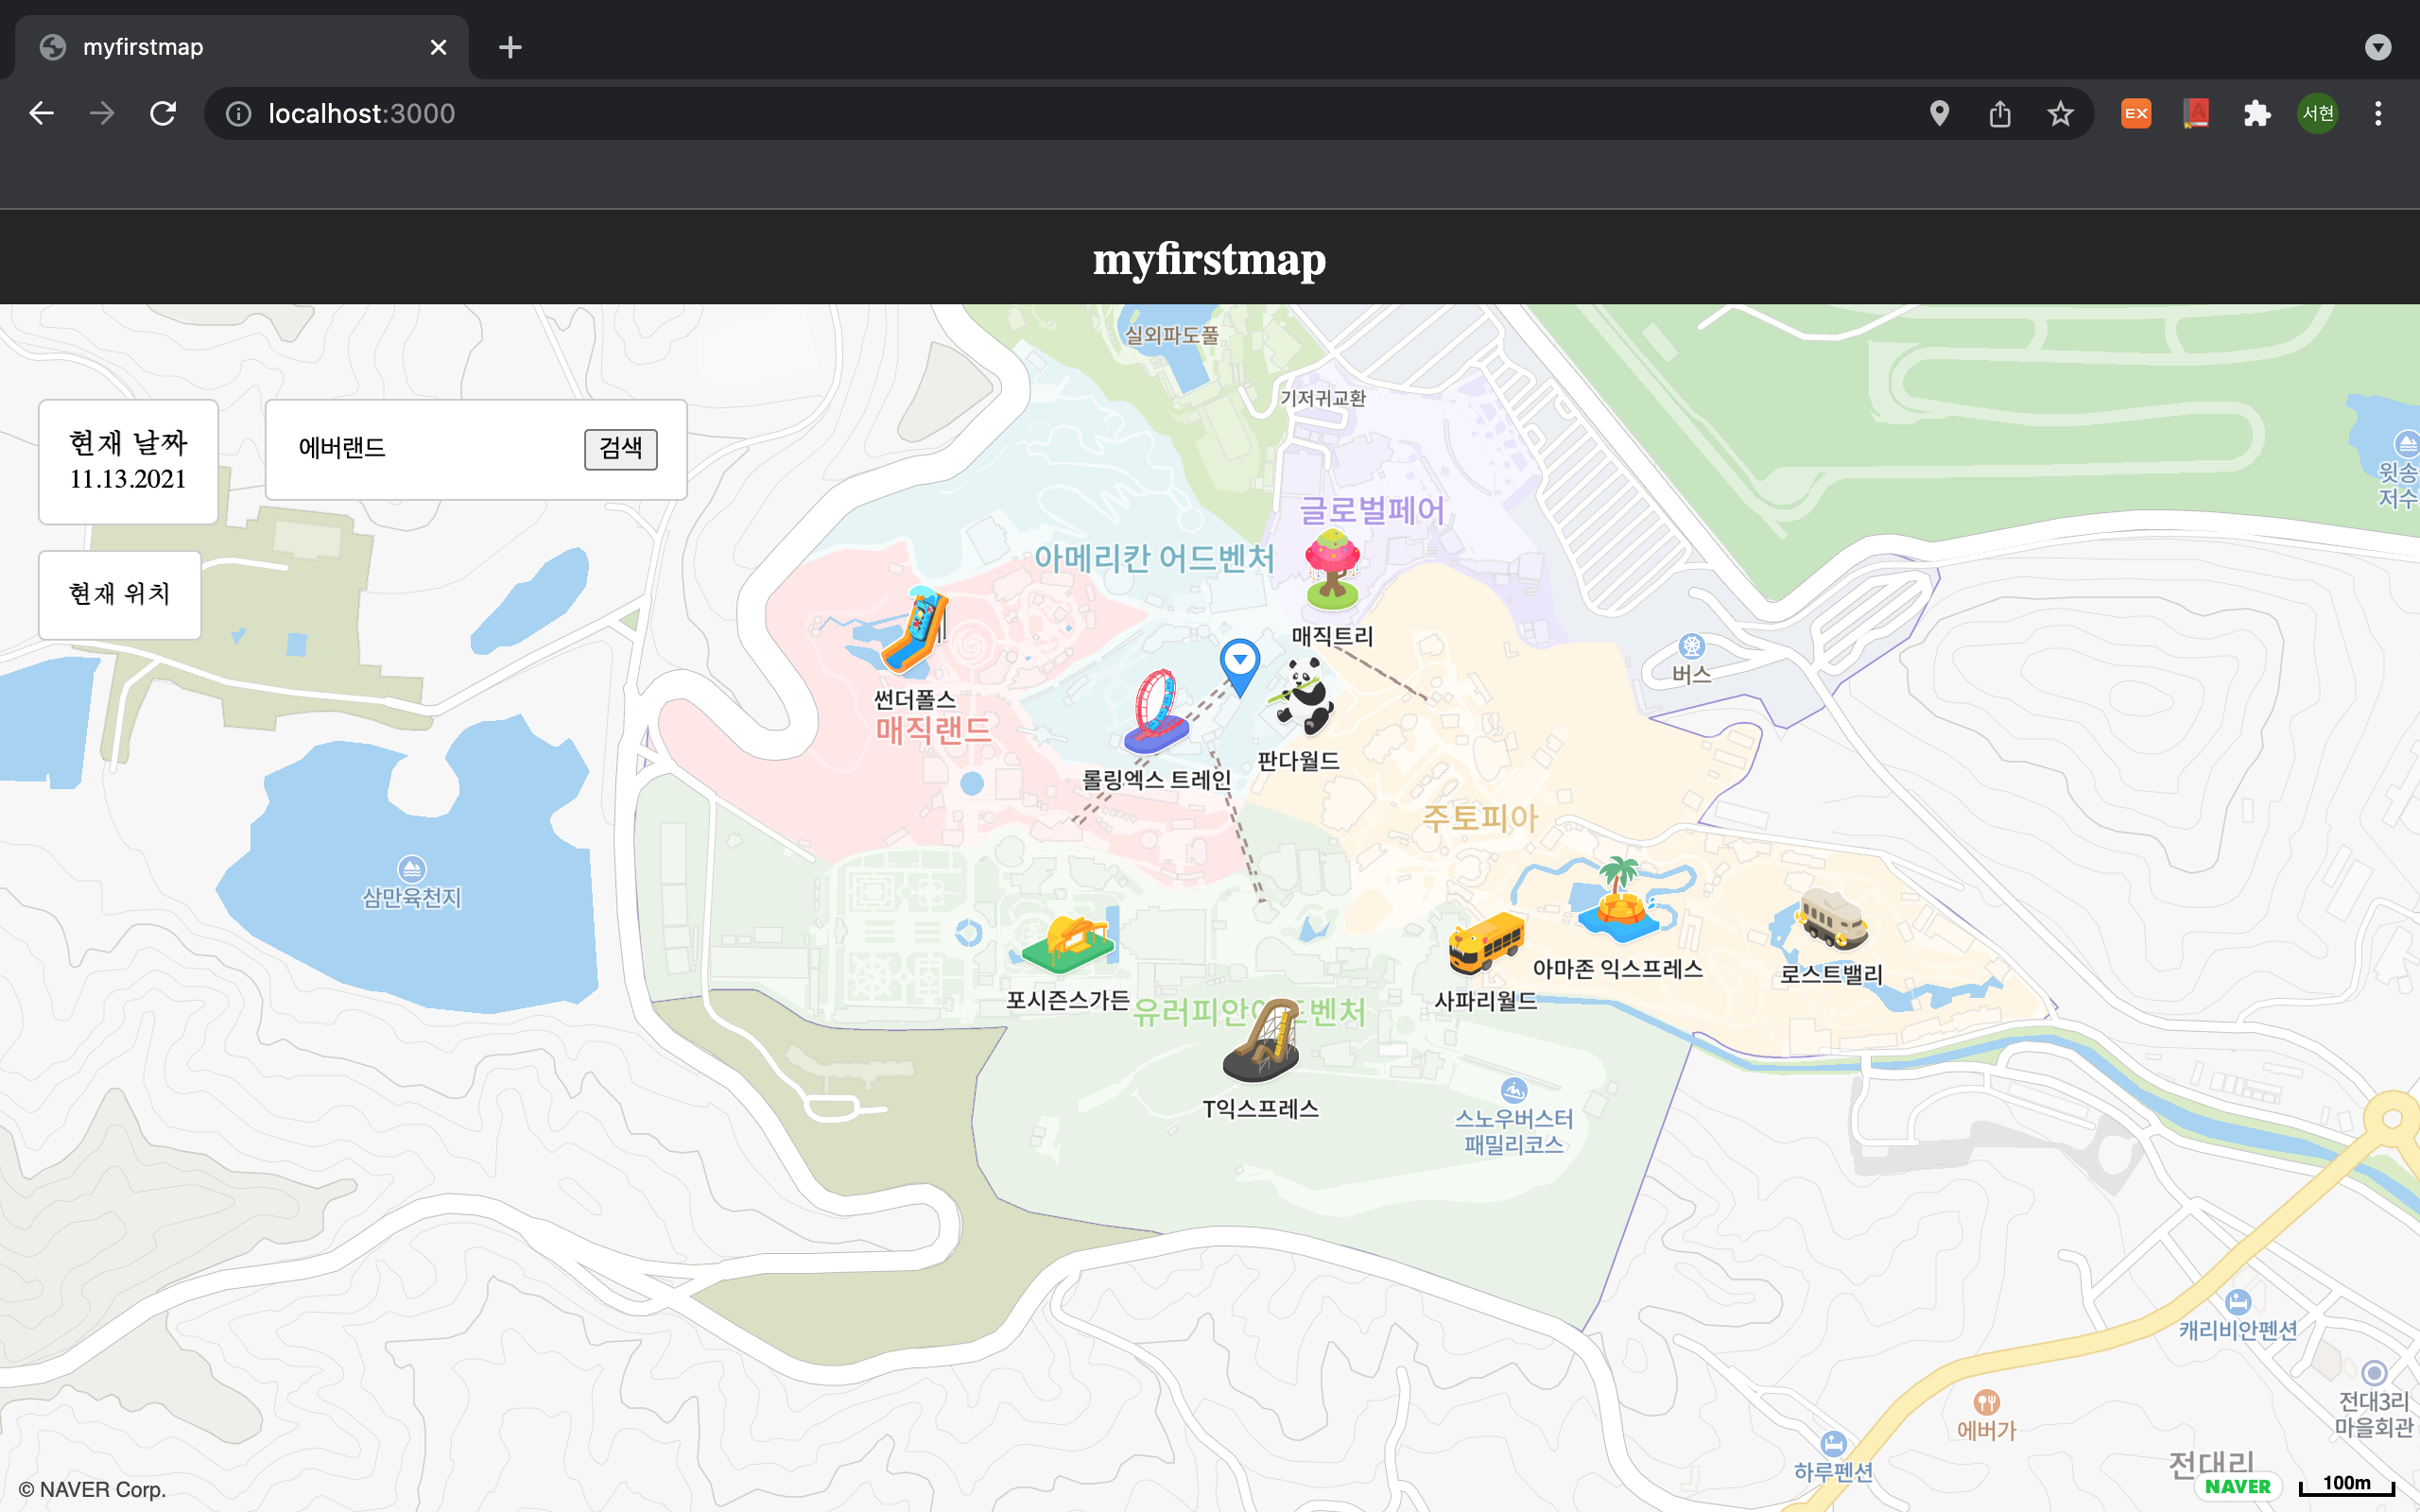Click the 매직랜드 zone label

pyautogui.click(x=933, y=730)
